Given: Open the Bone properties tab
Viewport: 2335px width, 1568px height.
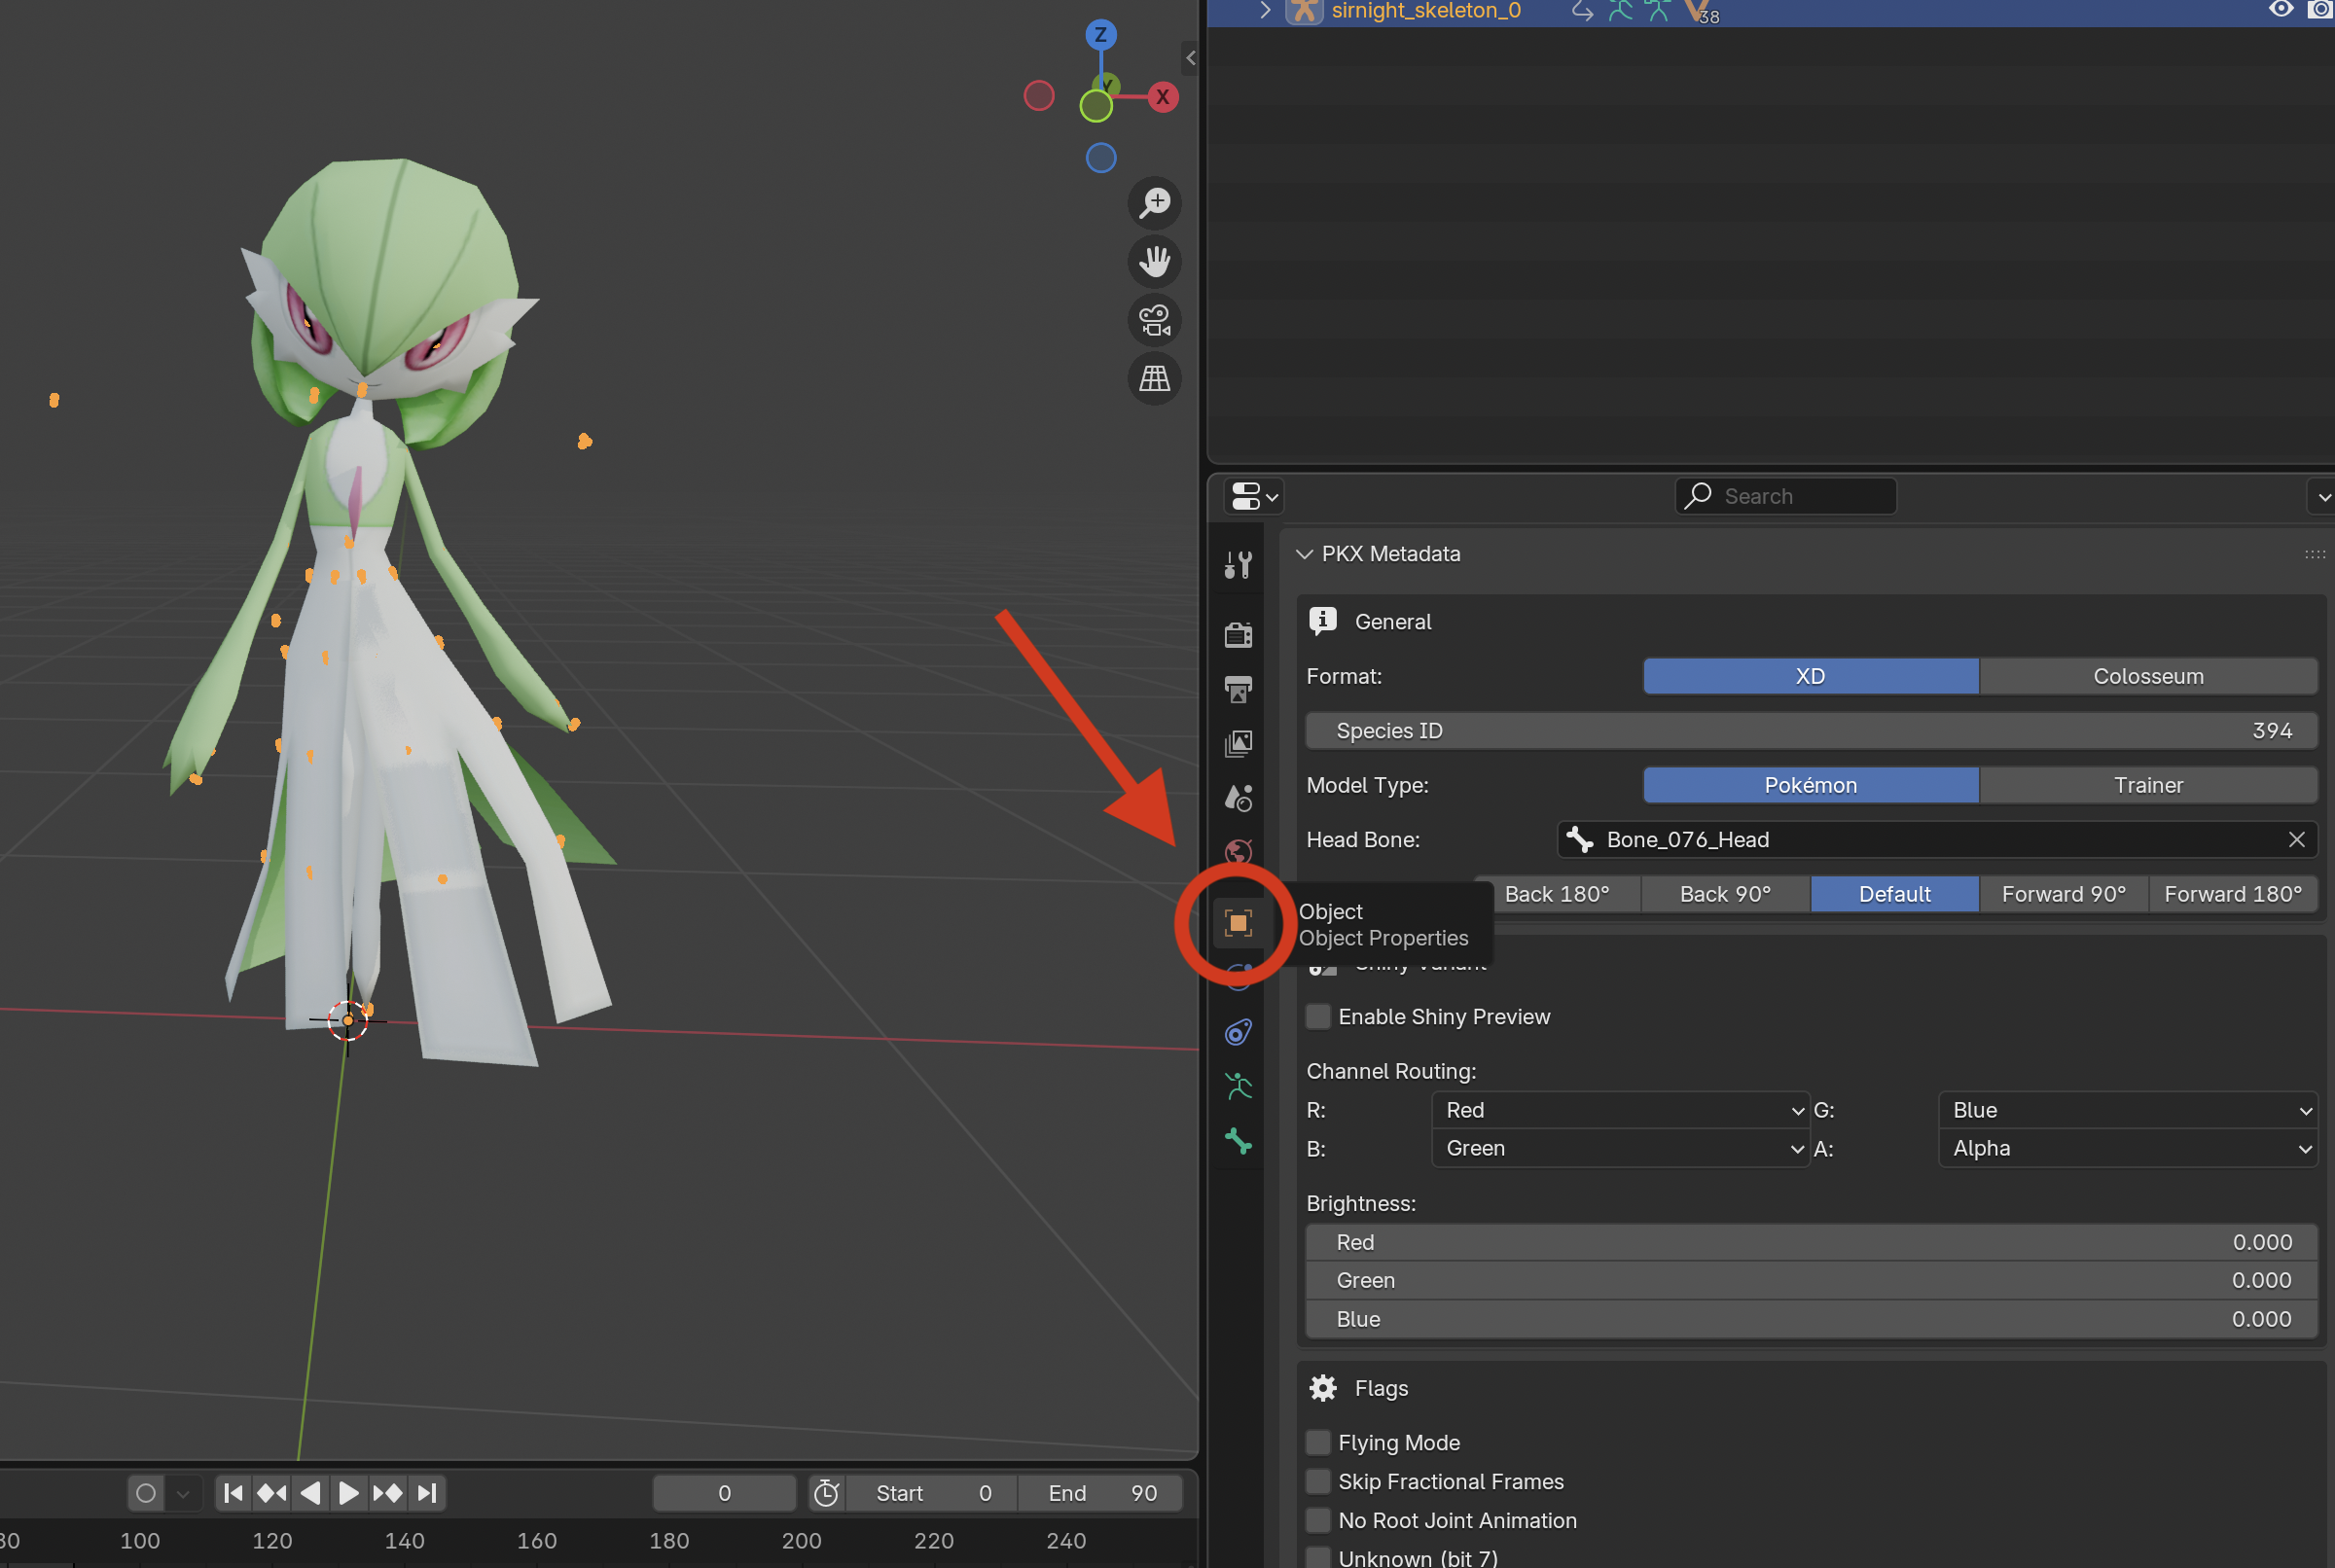Looking at the screenshot, I should tap(1238, 1141).
